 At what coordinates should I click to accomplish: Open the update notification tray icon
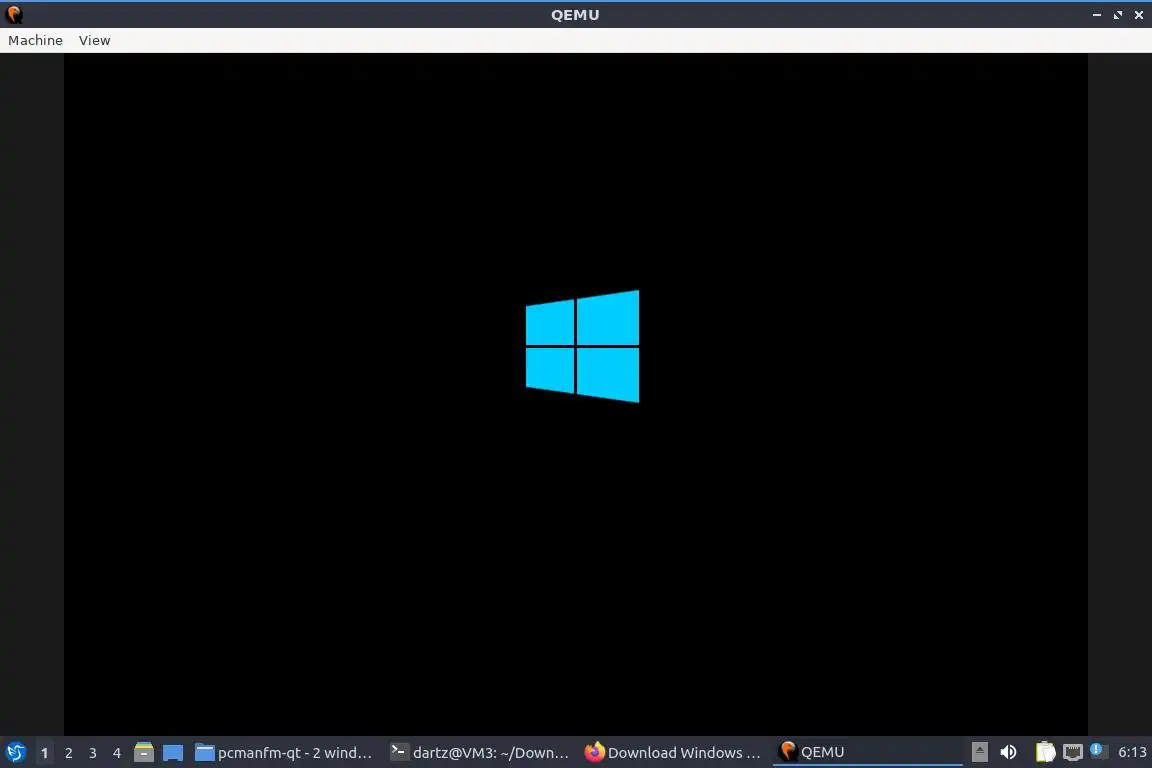(x=1098, y=750)
